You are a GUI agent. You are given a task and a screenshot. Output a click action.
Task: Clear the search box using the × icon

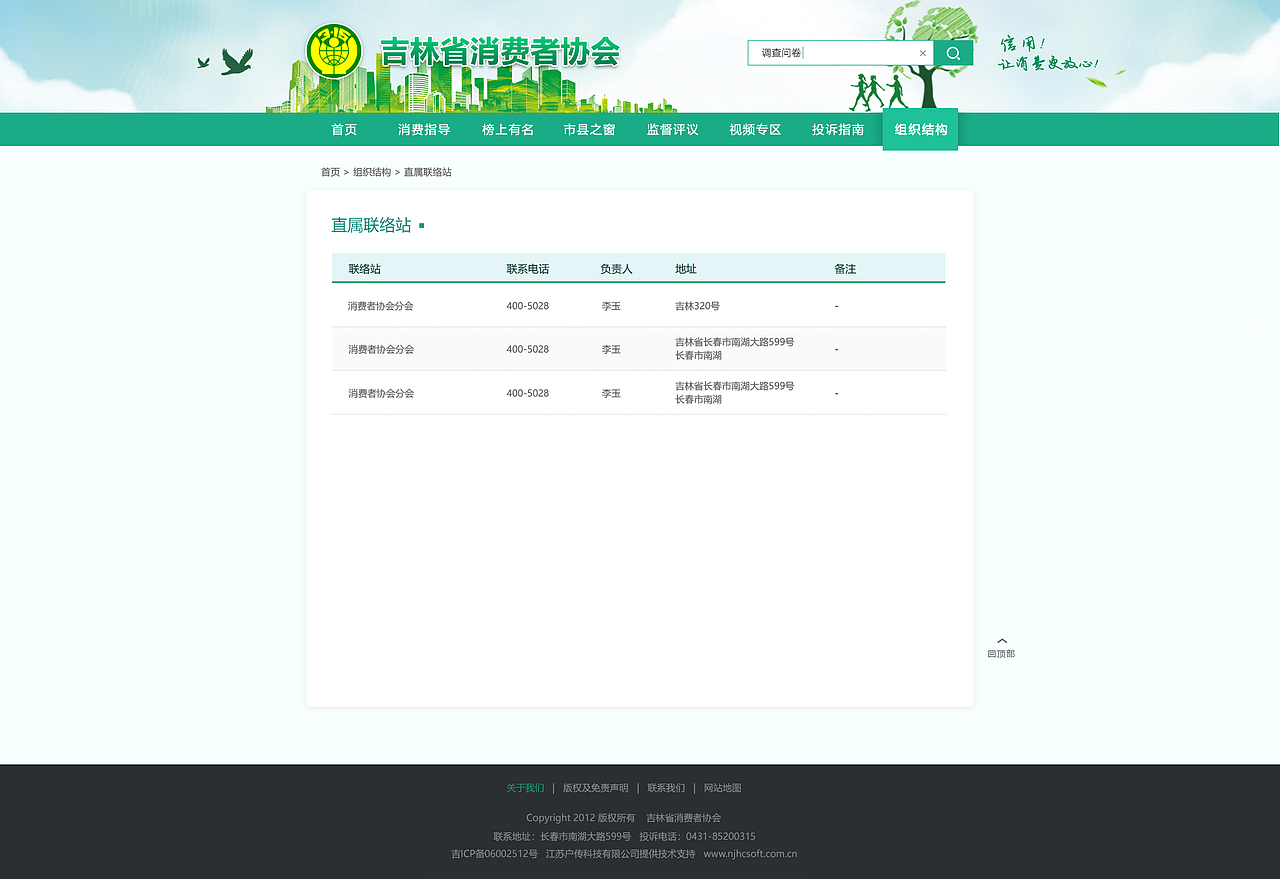(922, 52)
